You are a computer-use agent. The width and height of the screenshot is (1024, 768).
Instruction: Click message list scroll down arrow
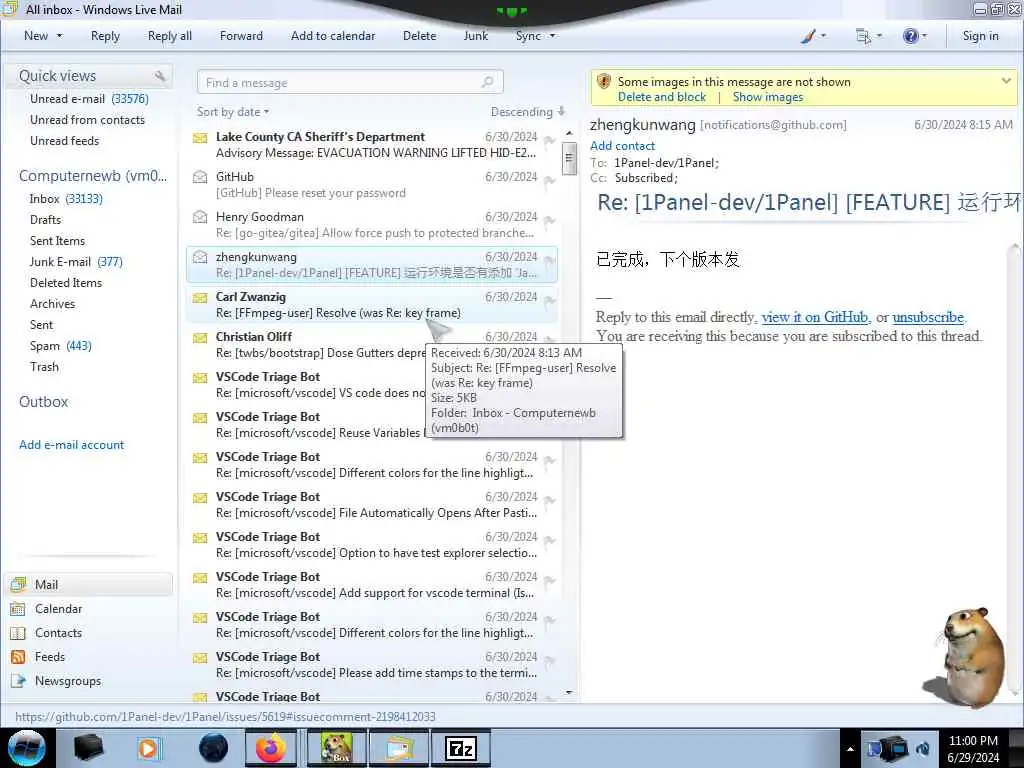tap(569, 692)
